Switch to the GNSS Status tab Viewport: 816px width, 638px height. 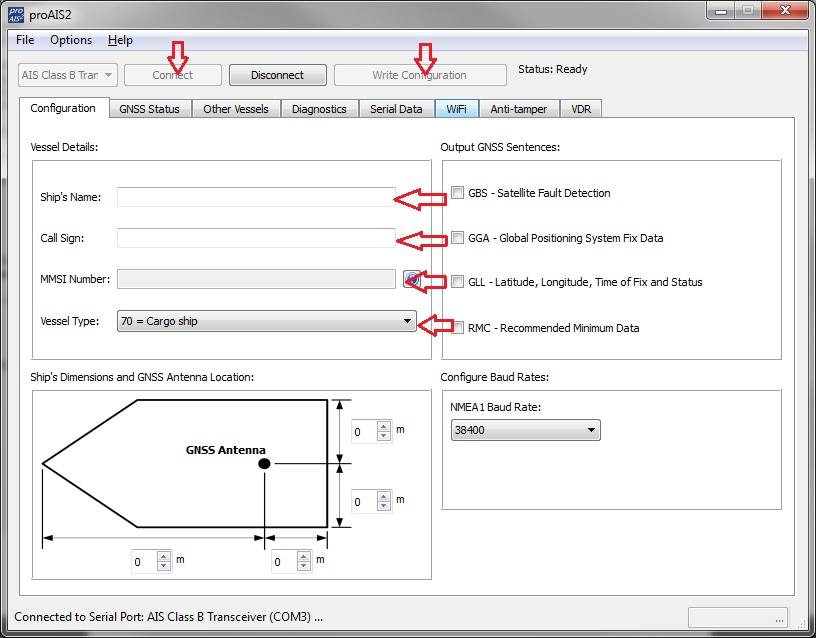tap(149, 109)
